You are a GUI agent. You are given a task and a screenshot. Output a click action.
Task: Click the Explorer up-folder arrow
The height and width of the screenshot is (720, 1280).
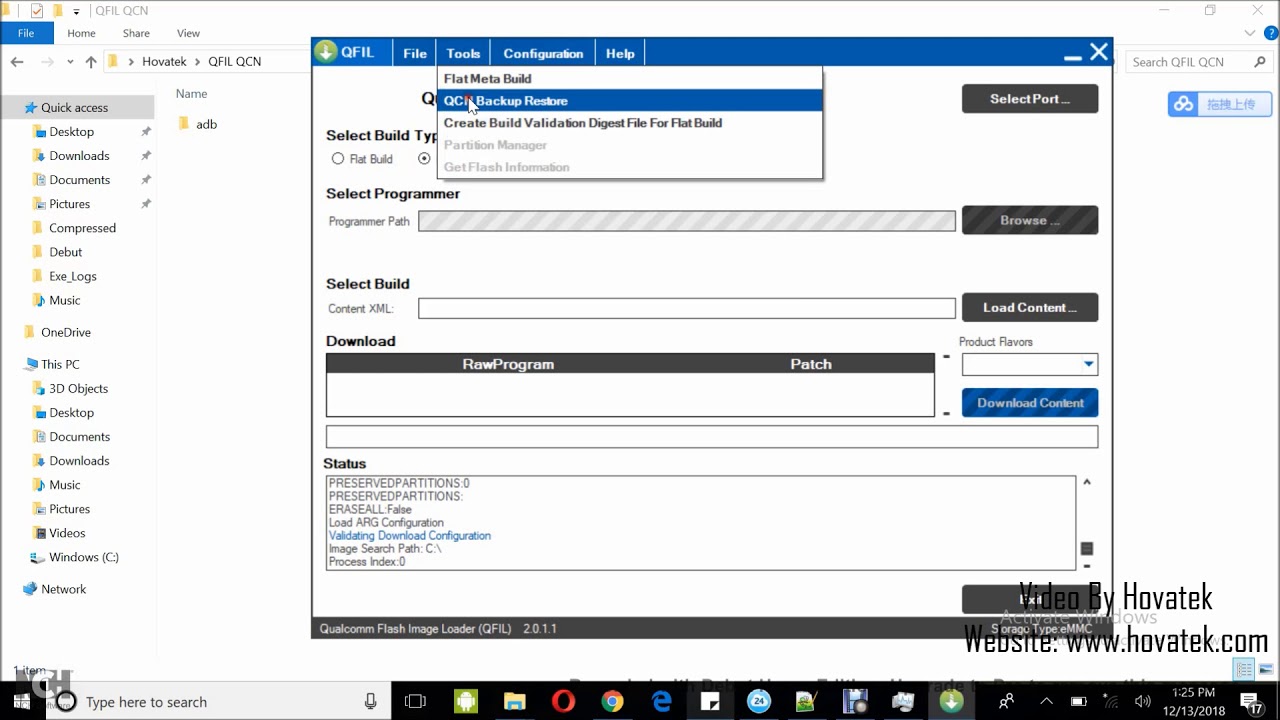point(91,62)
